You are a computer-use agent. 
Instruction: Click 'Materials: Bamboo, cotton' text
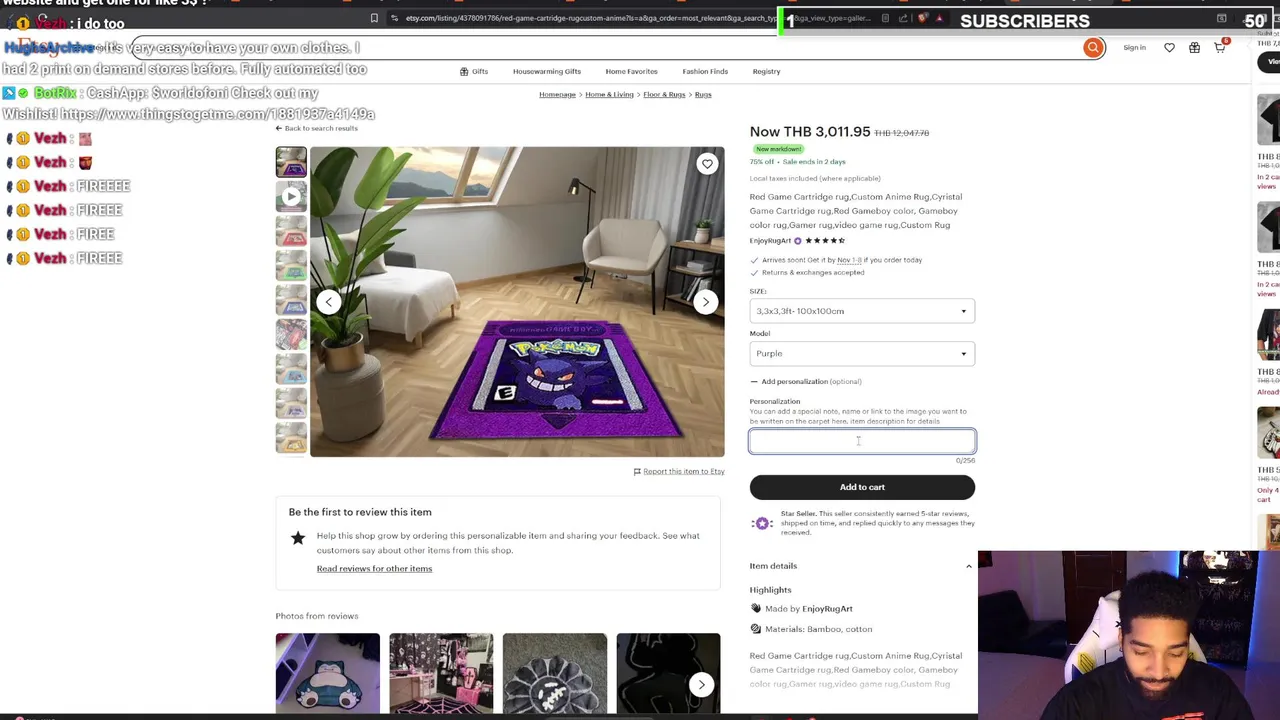pos(818,629)
